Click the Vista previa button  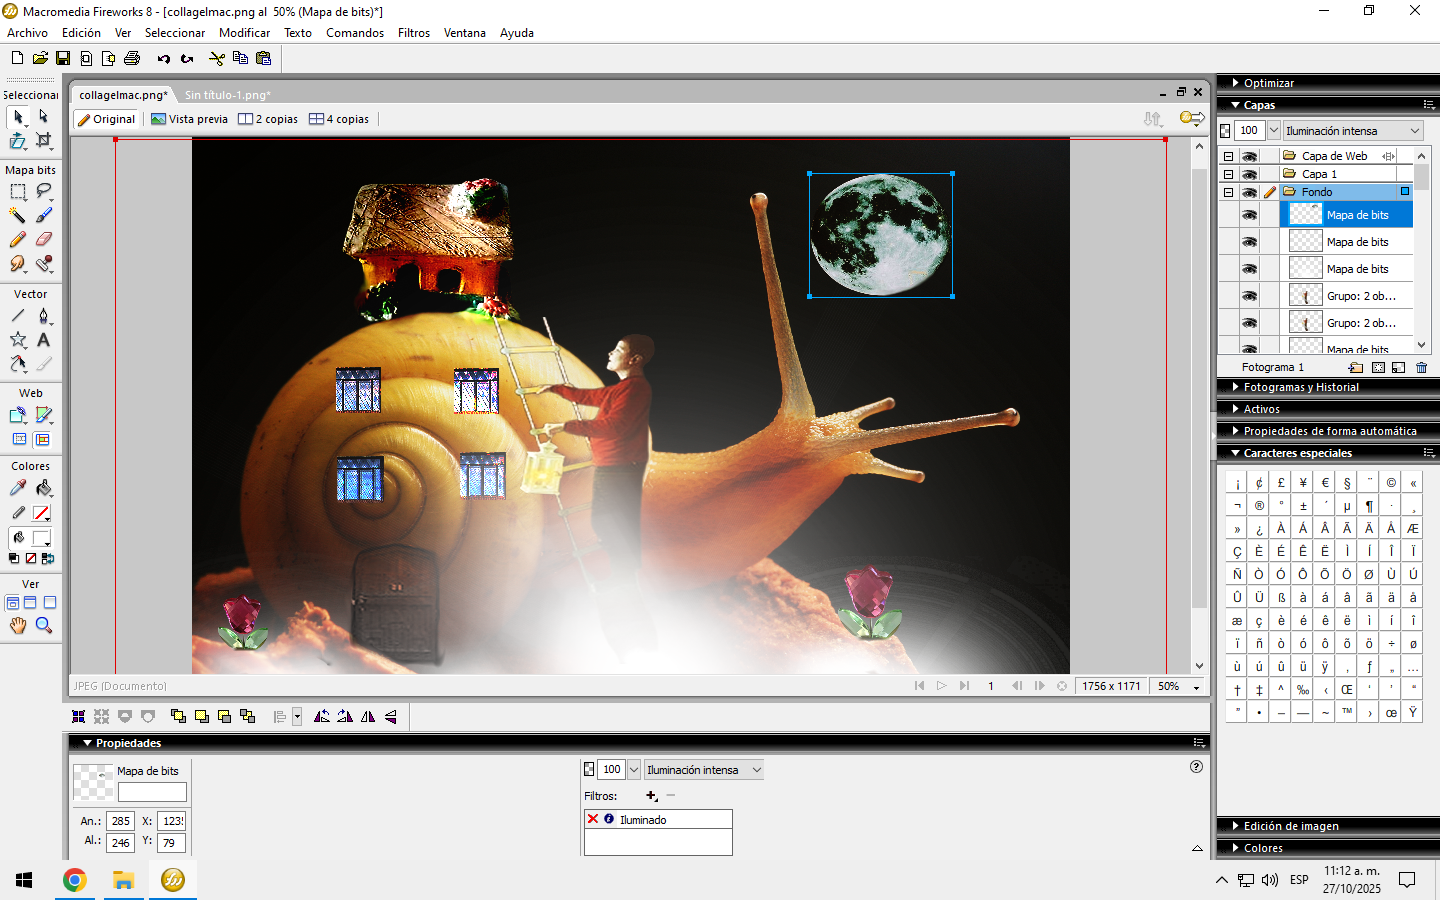point(189,119)
